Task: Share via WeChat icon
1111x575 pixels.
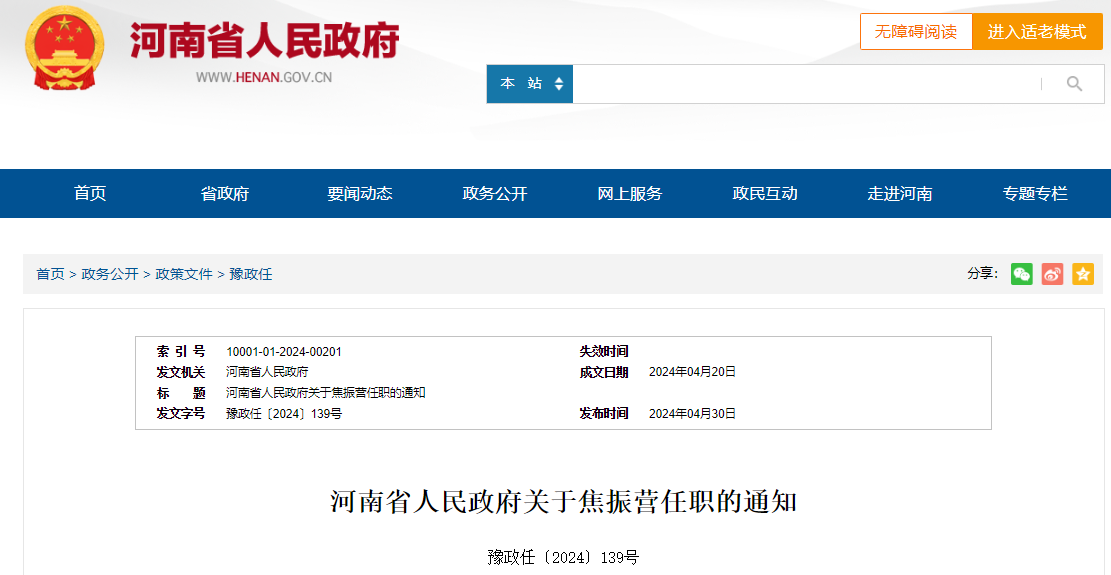Action: (1021, 274)
